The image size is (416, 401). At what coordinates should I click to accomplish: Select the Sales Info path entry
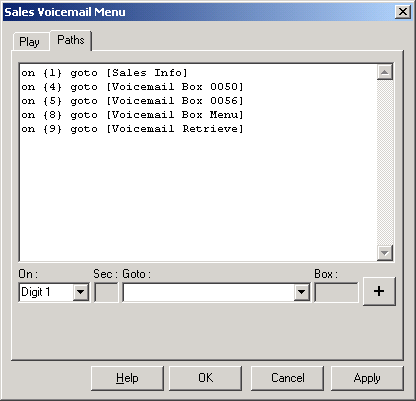(105, 73)
